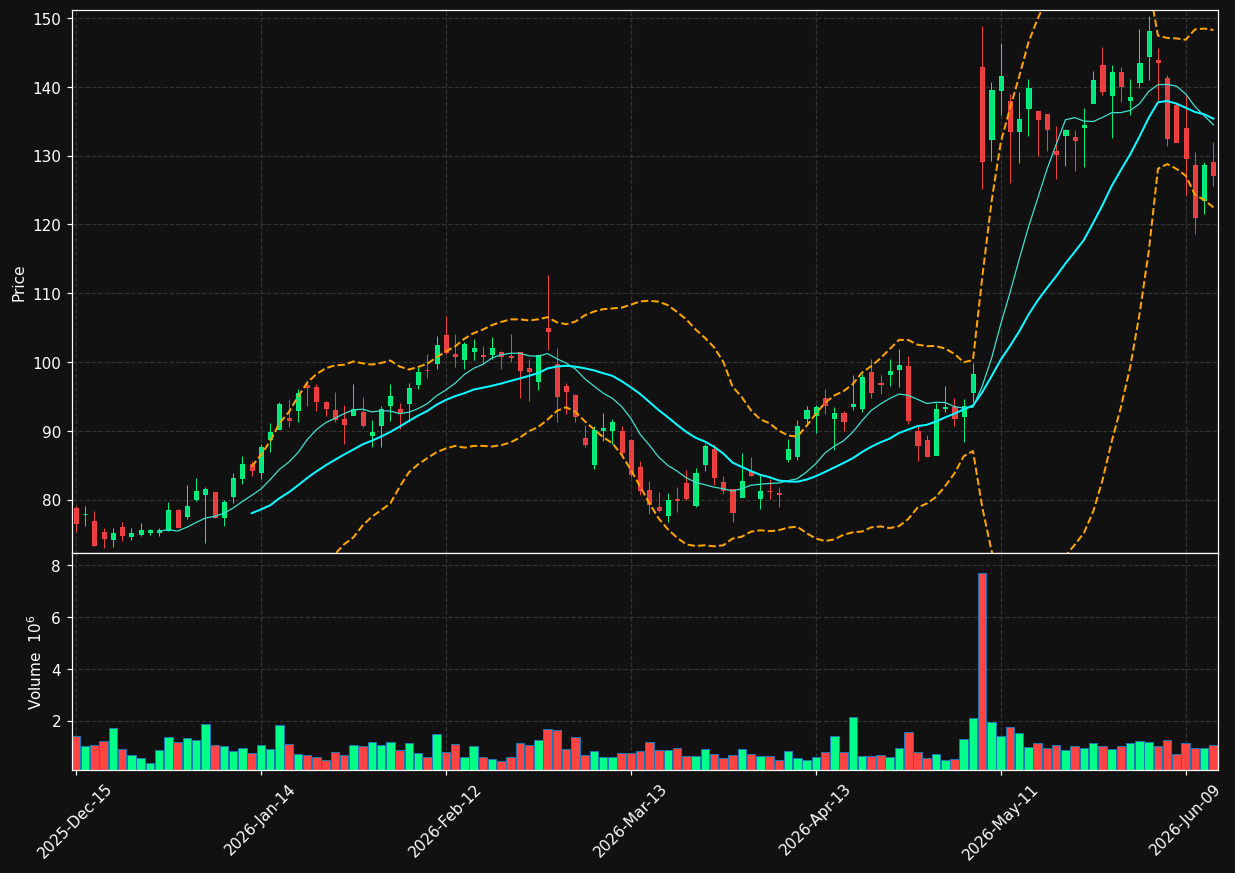This screenshot has height=873, width=1235.
Task: Click the Volume 10⁶ axis title
Action: [x=34, y=662]
